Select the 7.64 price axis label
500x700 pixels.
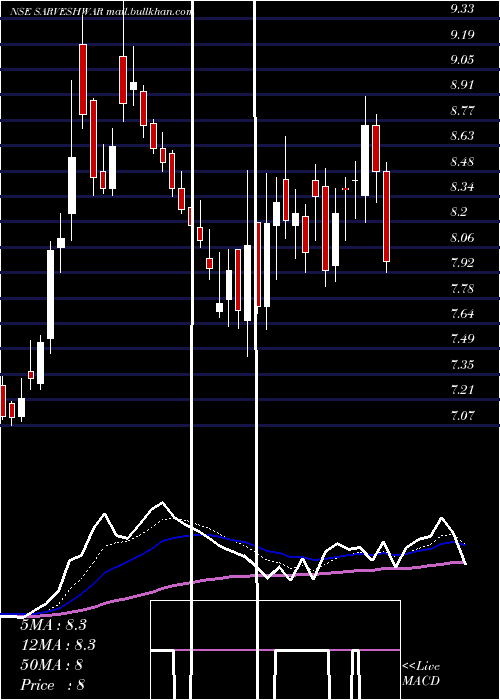(462, 313)
